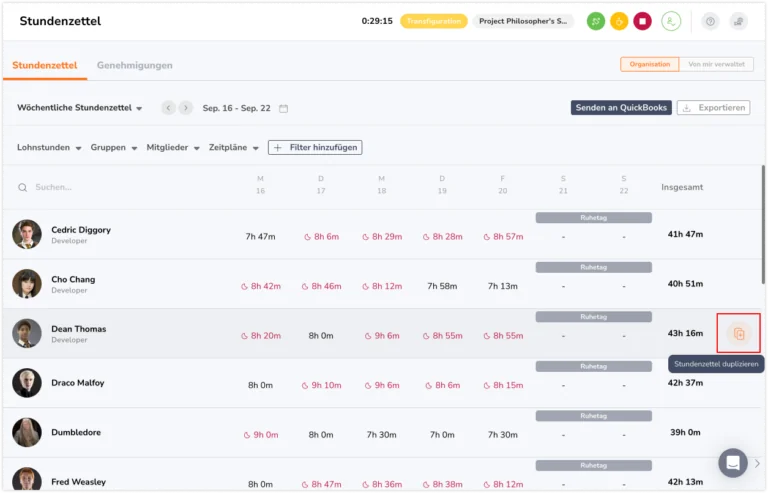Click the Sep. 16 - Sep. 22 date range
Viewport: 768px width, 493px height.
tap(237, 108)
